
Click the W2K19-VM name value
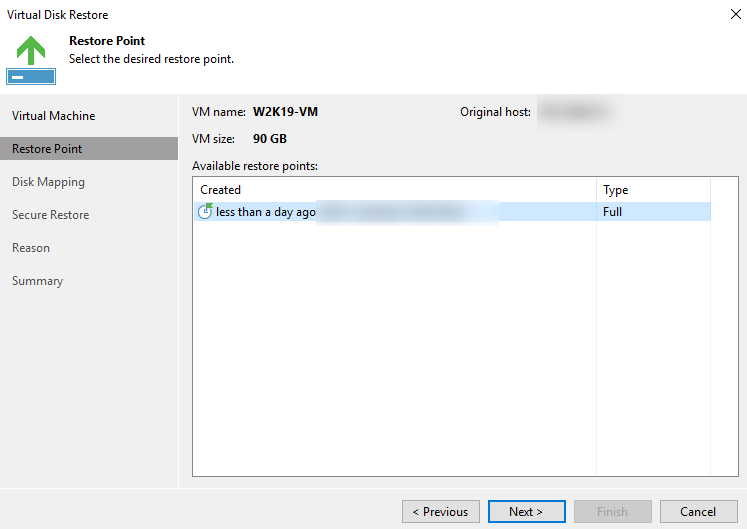(x=285, y=112)
